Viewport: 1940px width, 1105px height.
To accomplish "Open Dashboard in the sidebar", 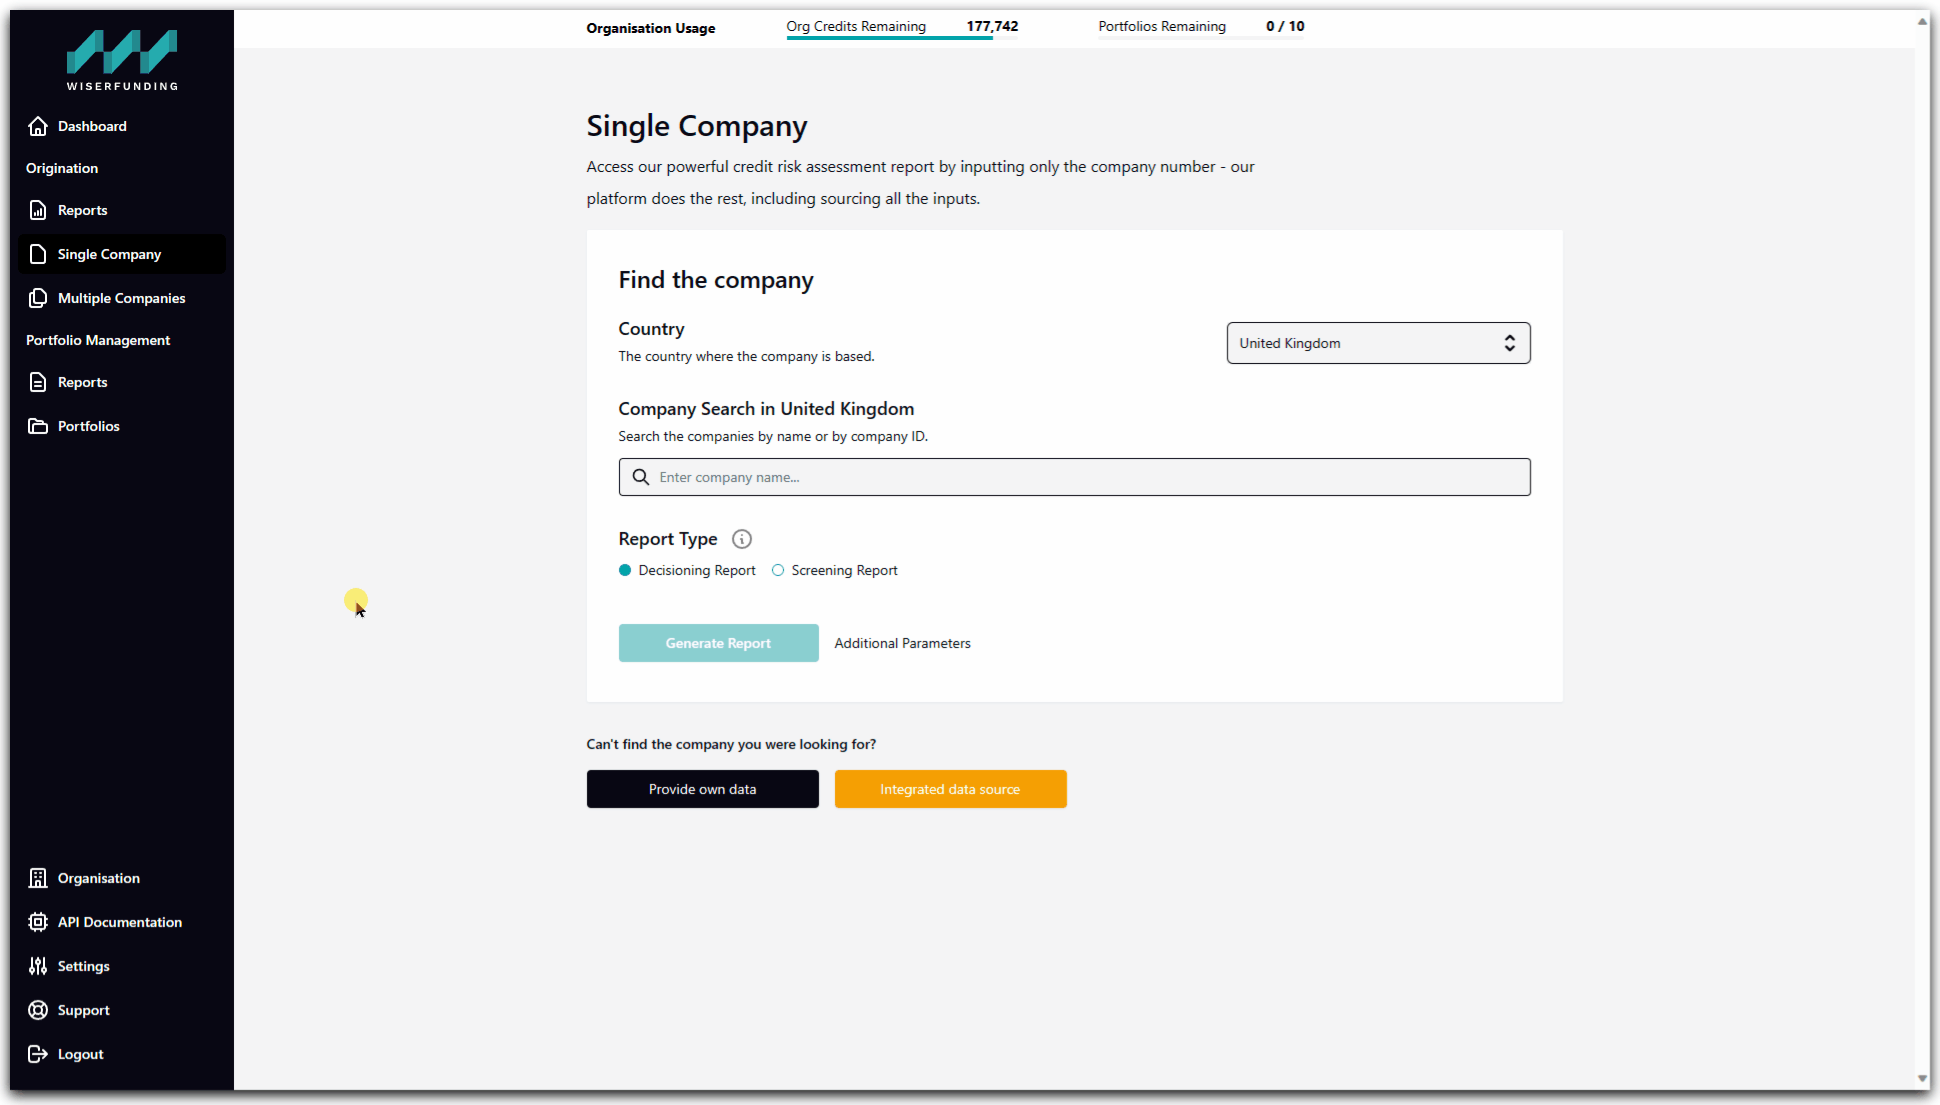I will click(122, 126).
